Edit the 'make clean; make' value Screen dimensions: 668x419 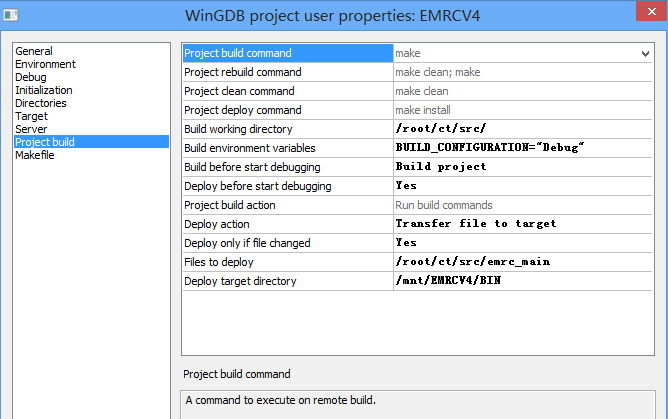(523, 72)
